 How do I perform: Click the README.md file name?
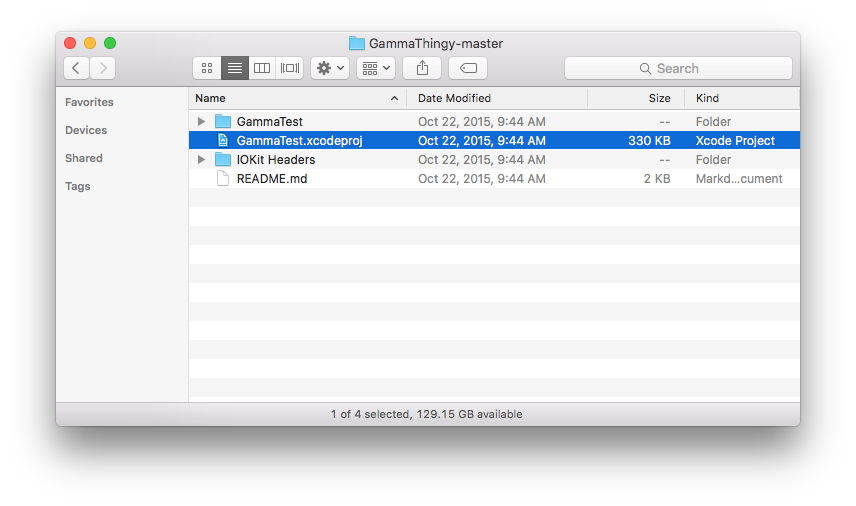(272, 178)
